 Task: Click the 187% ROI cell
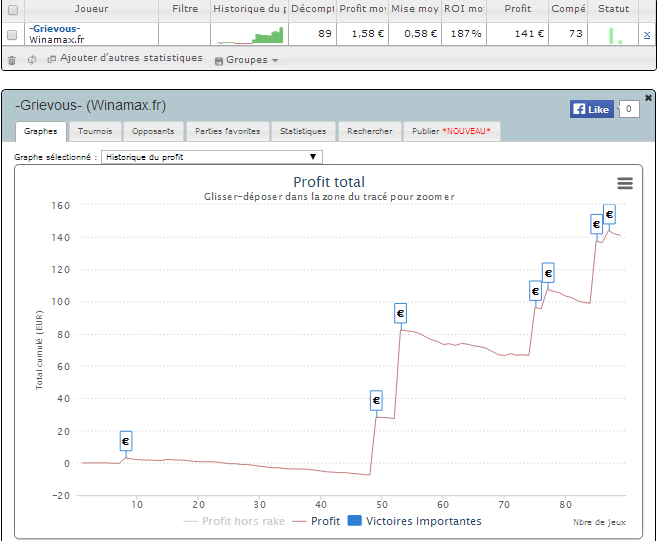[466, 34]
